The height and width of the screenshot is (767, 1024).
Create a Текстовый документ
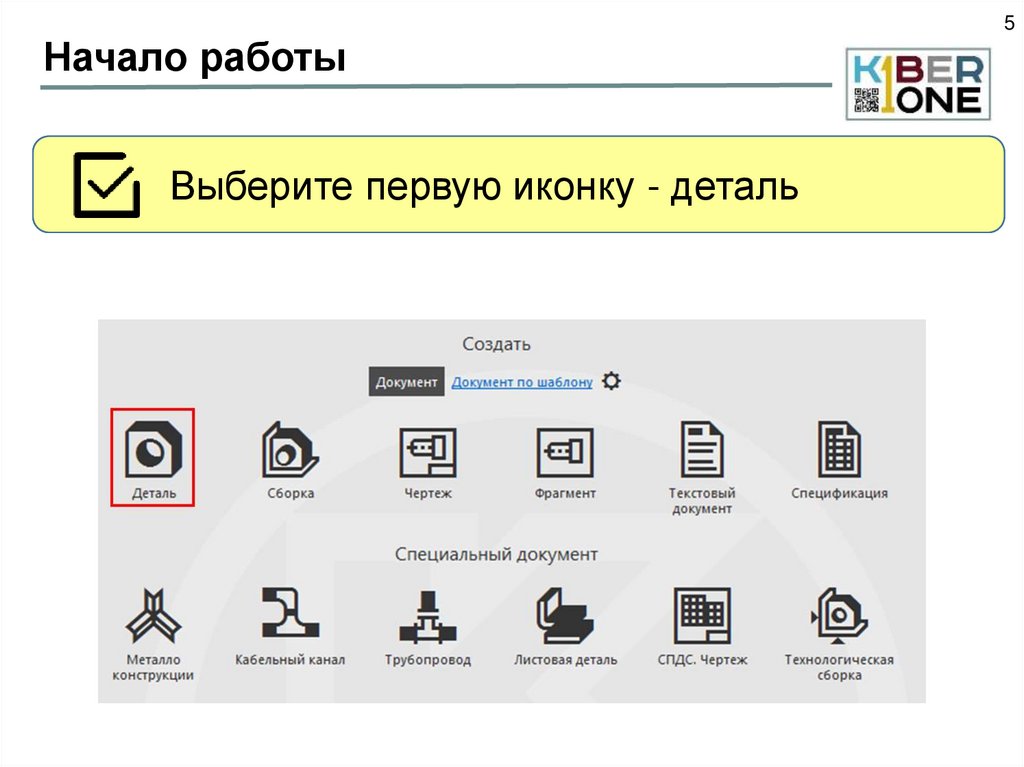[x=702, y=449]
